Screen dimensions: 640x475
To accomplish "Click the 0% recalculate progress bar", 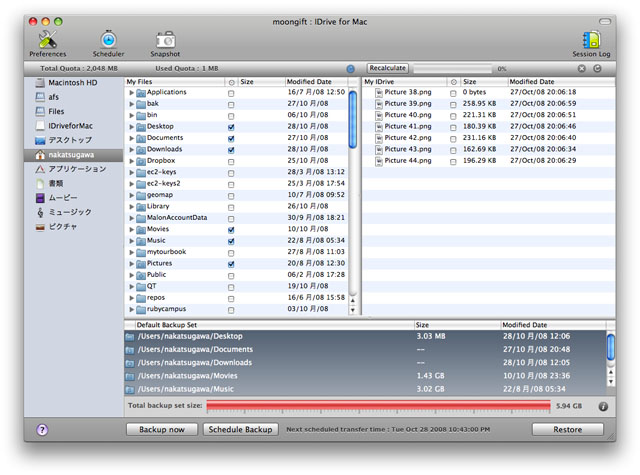I will 452,69.
